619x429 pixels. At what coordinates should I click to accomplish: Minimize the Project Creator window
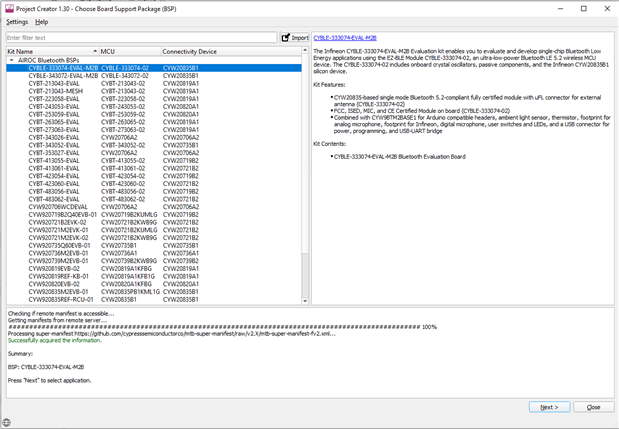[561, 9]
